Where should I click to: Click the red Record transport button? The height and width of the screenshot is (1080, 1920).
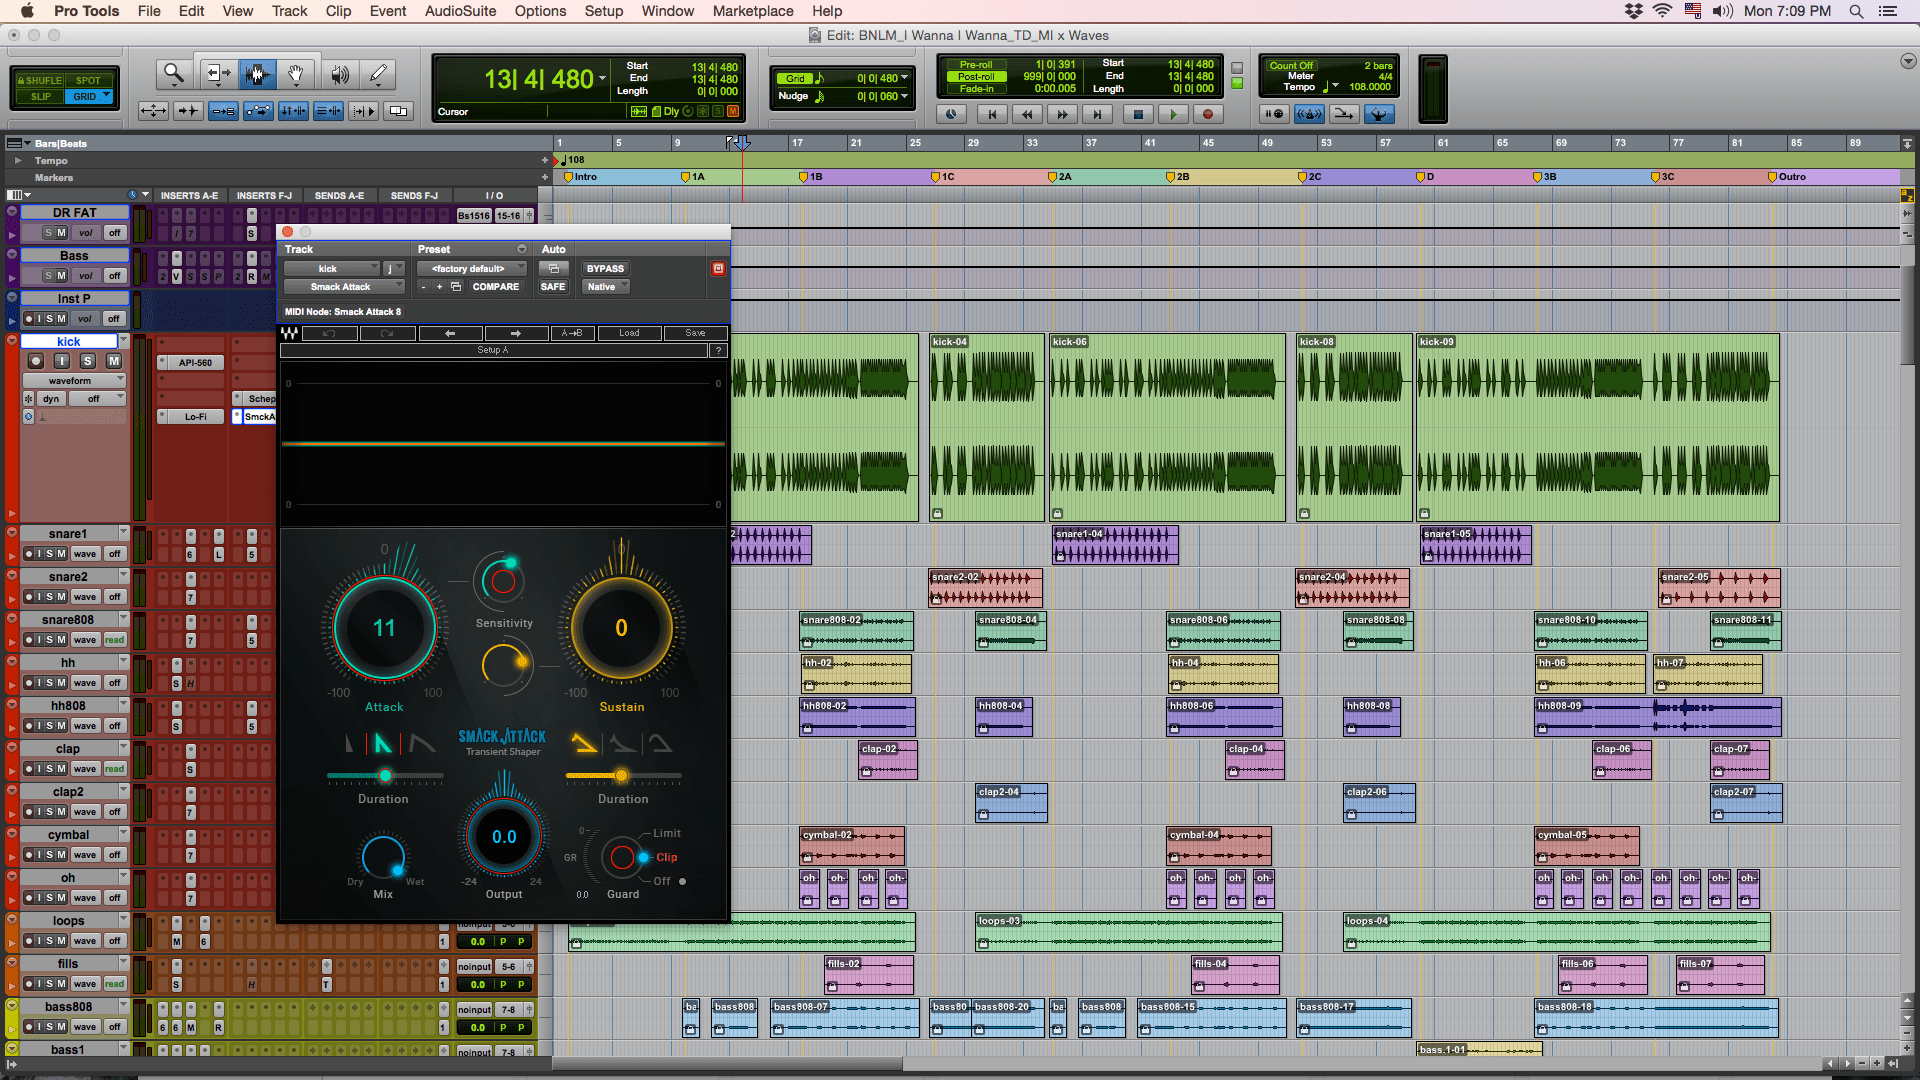(x=1207, y=114)
